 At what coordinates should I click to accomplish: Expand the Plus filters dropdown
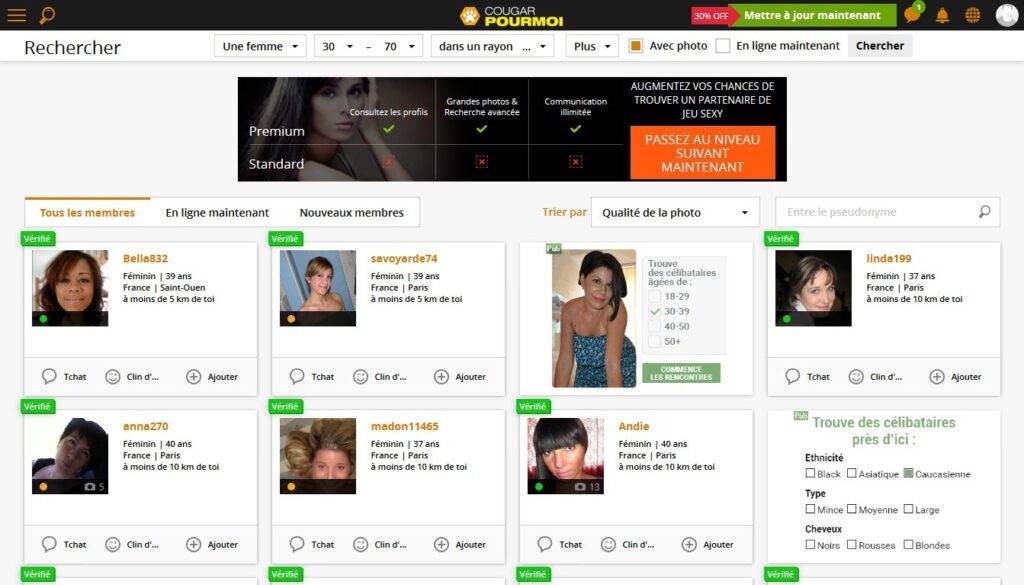coord(592,46)
